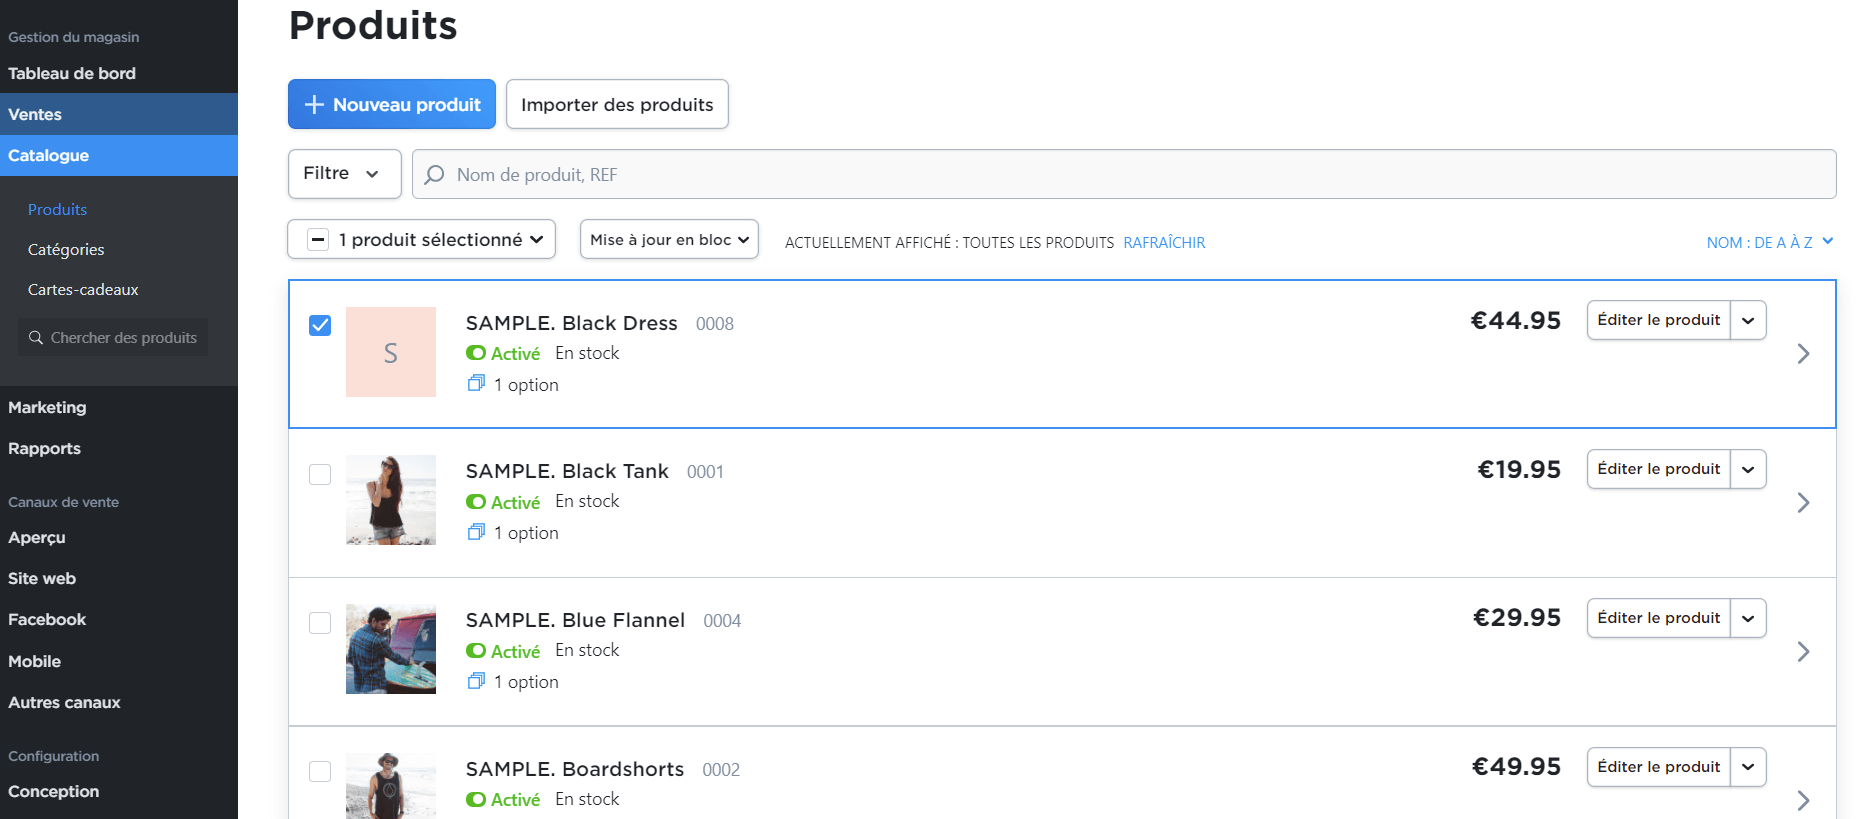
Task: Open Blue Flannel details via right chevron
Action: pyautogui.click(x=1803, y=652)
